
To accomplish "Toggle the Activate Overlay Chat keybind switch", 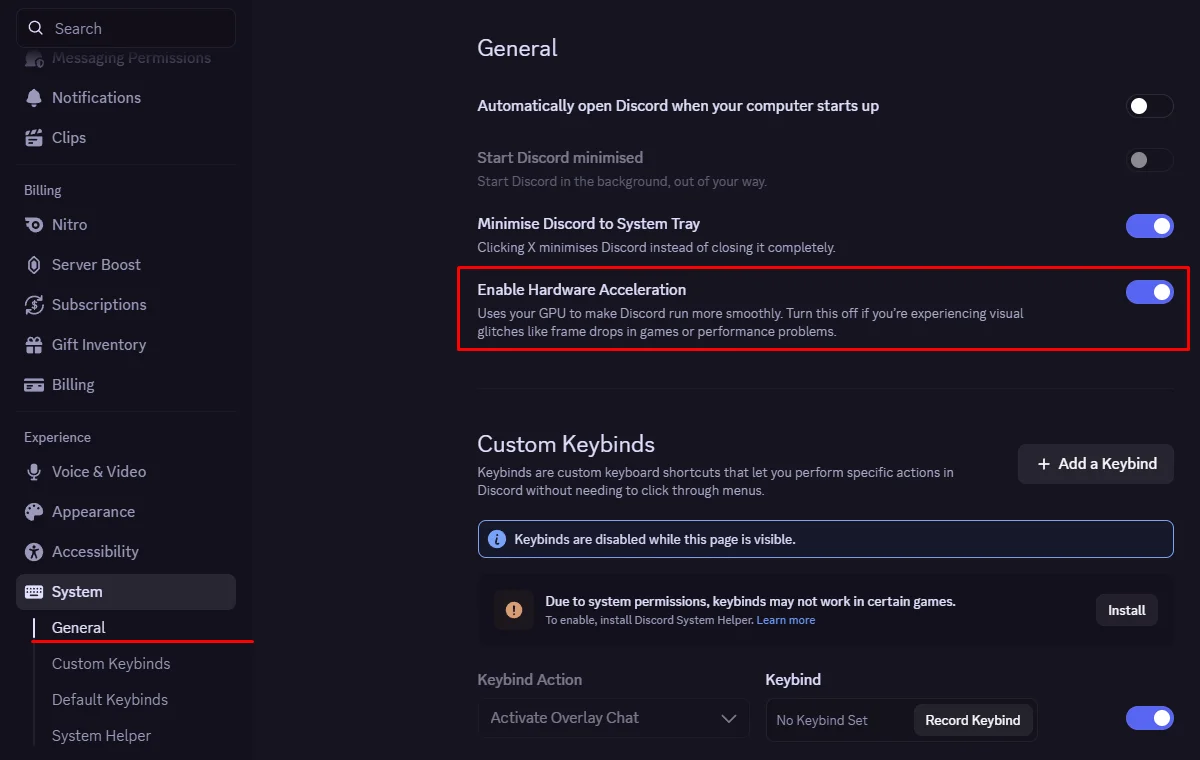I will point(1149,718).
